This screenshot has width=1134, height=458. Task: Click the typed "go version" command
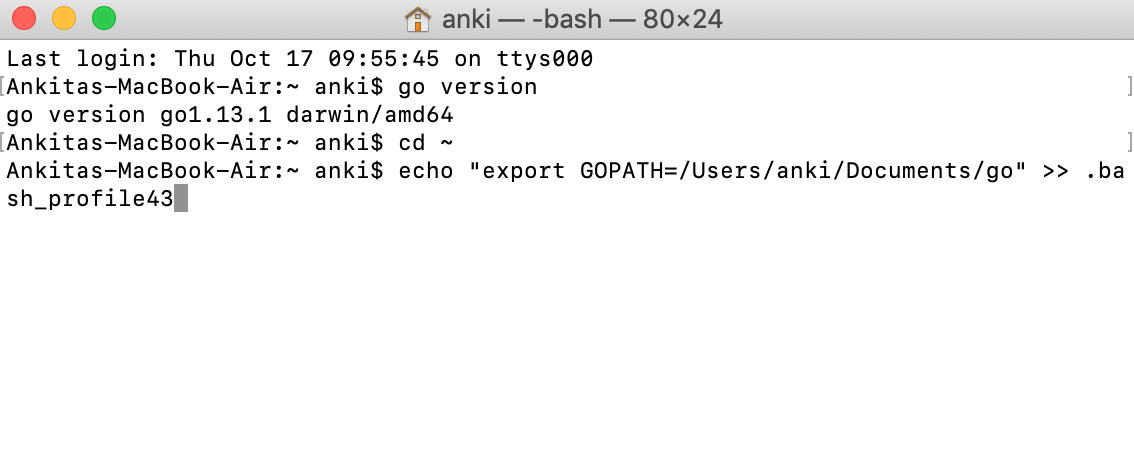[x=467, y=87]
